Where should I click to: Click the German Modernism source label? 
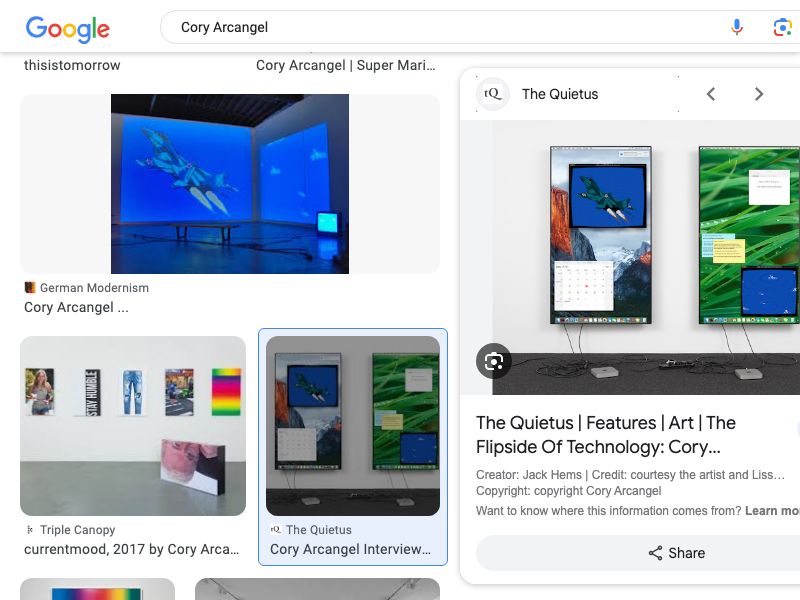tap(94, 288)
